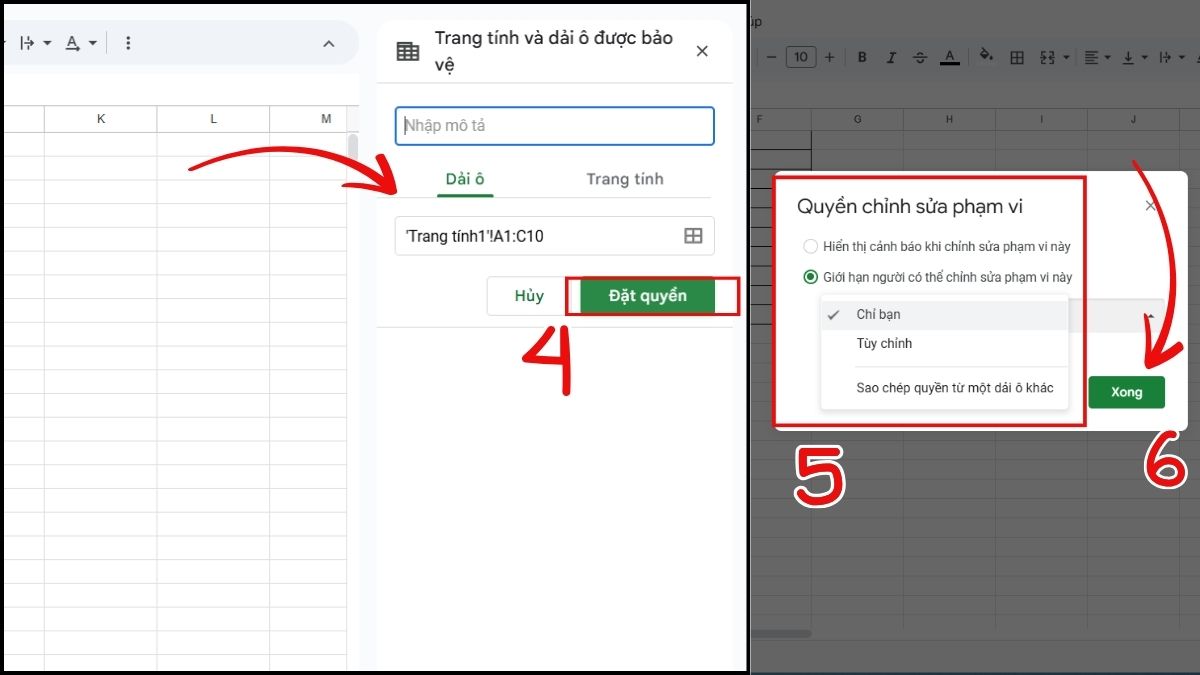Screen dimensions: 1200x675
Task: Choose the 'Chỉ bạn' permission option
Action: tap(880, 314)
